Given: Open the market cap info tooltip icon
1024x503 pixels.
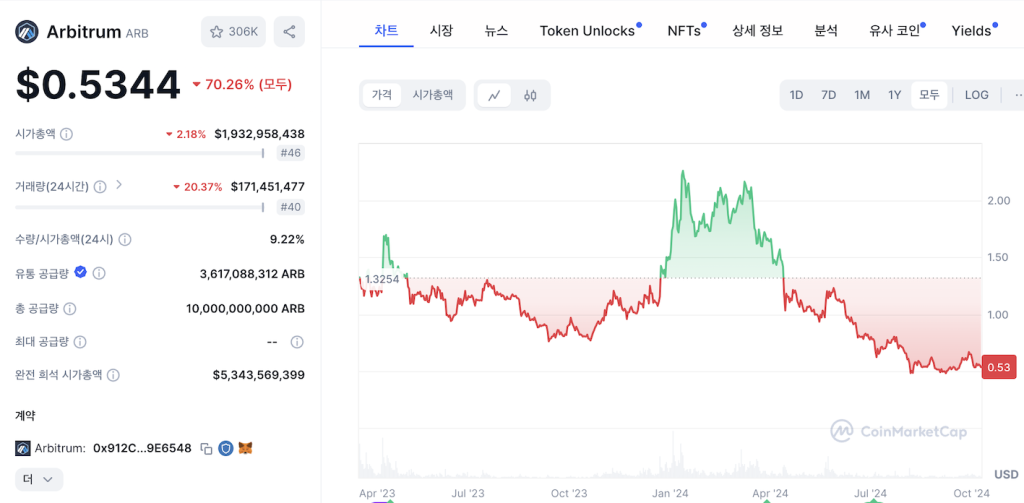Looking at the screenshot, I should [x=67, y=134].
